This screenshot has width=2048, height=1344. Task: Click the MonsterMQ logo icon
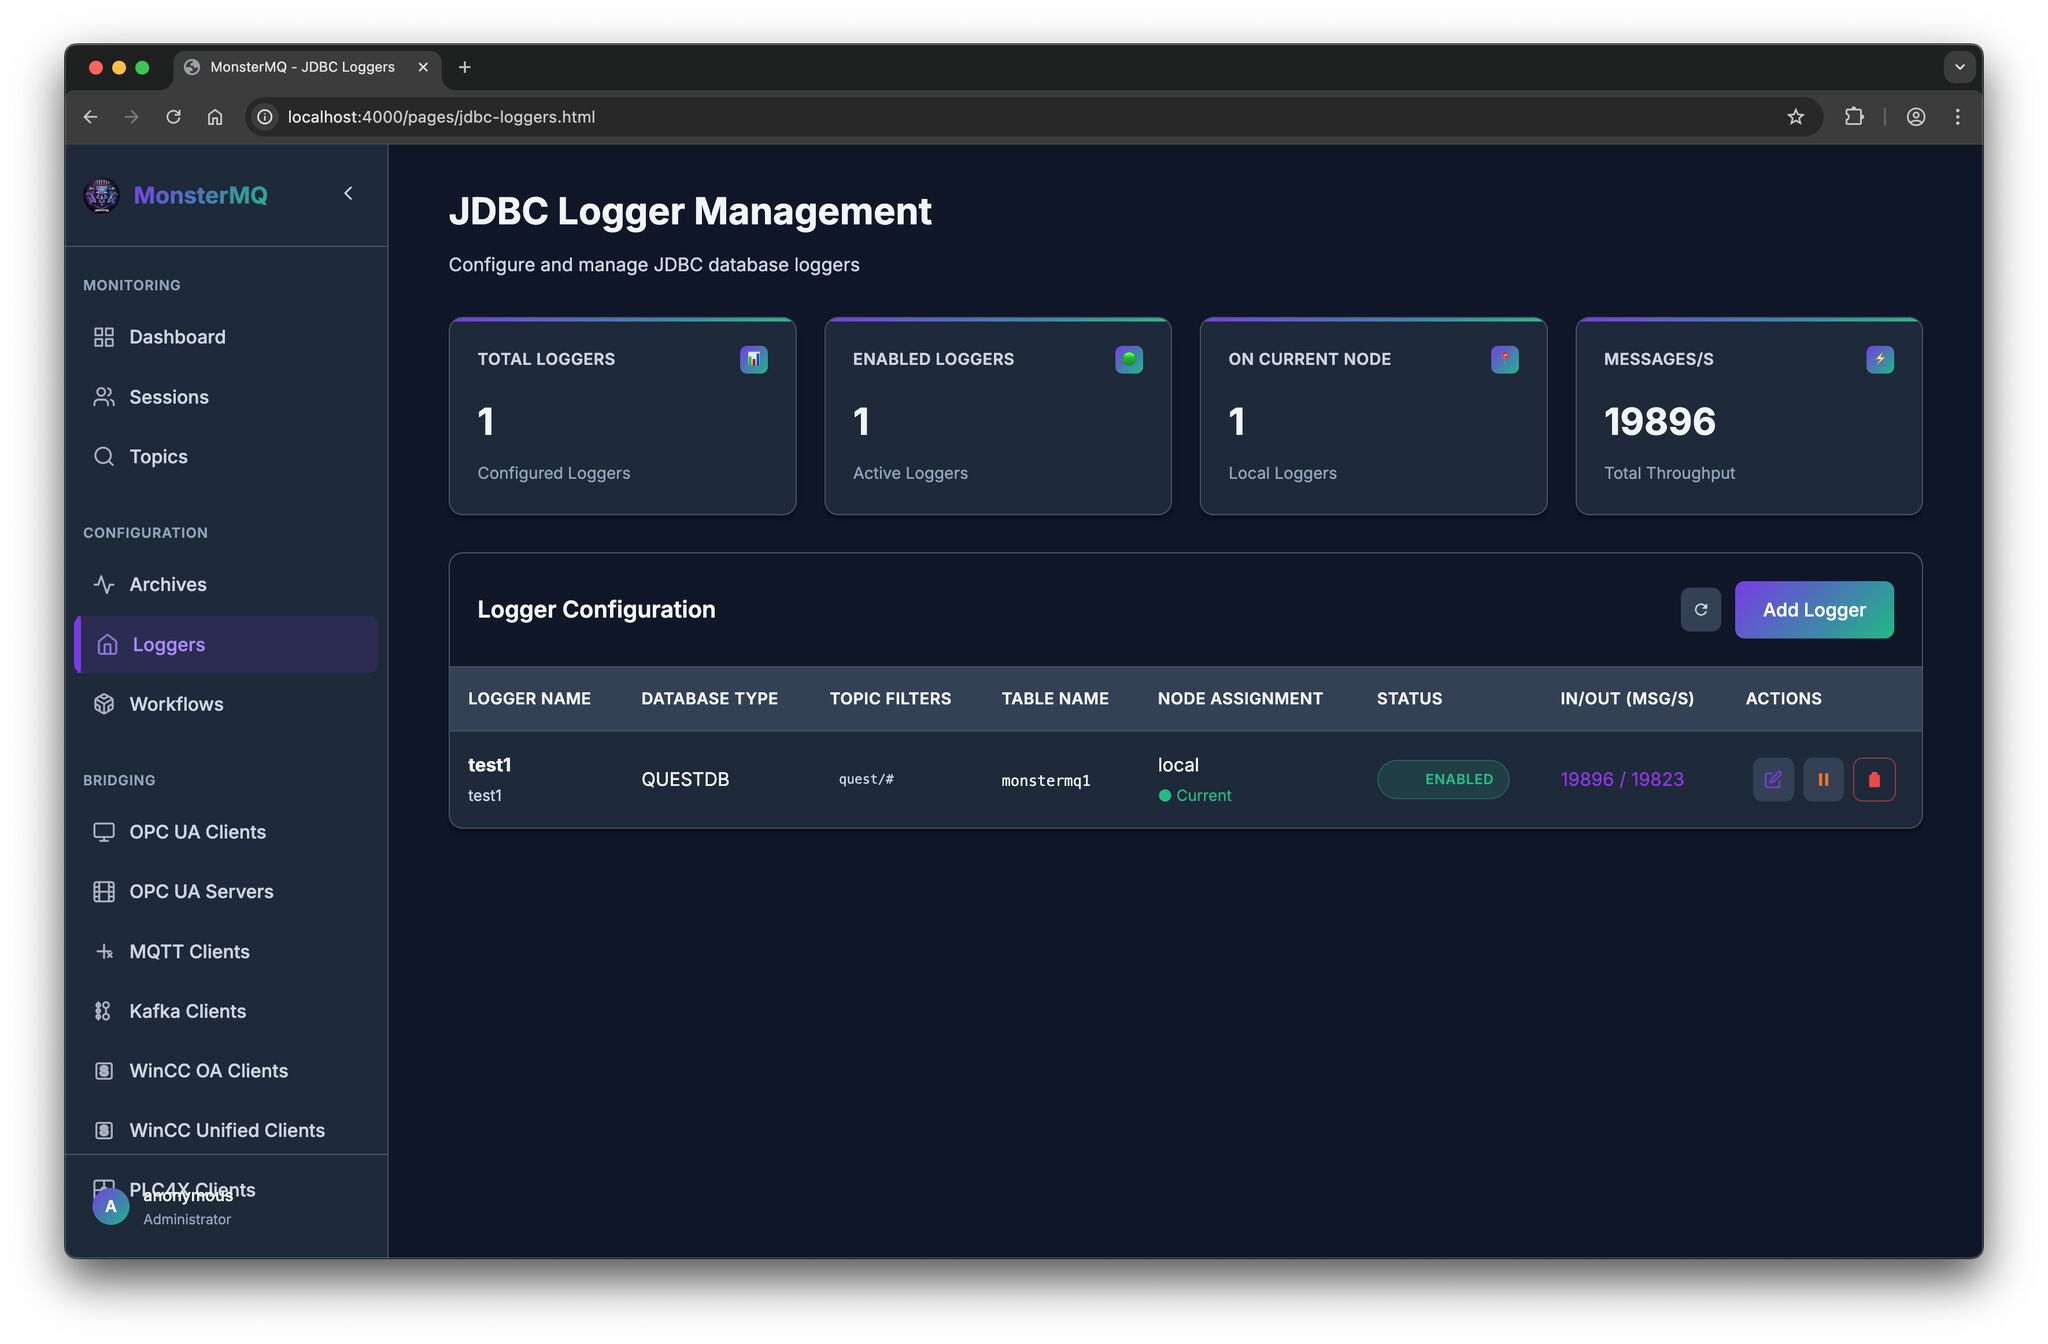coord(101,195)
